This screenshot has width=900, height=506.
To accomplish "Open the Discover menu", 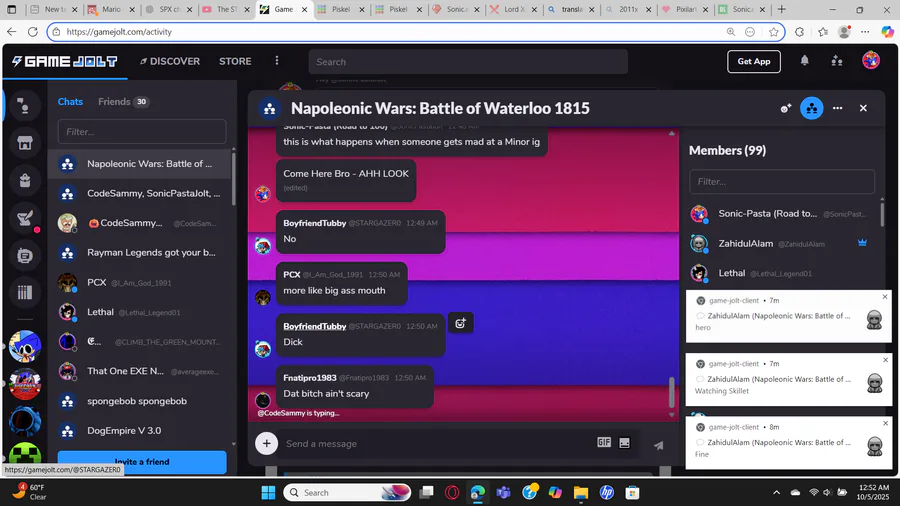I will [170, 61].
